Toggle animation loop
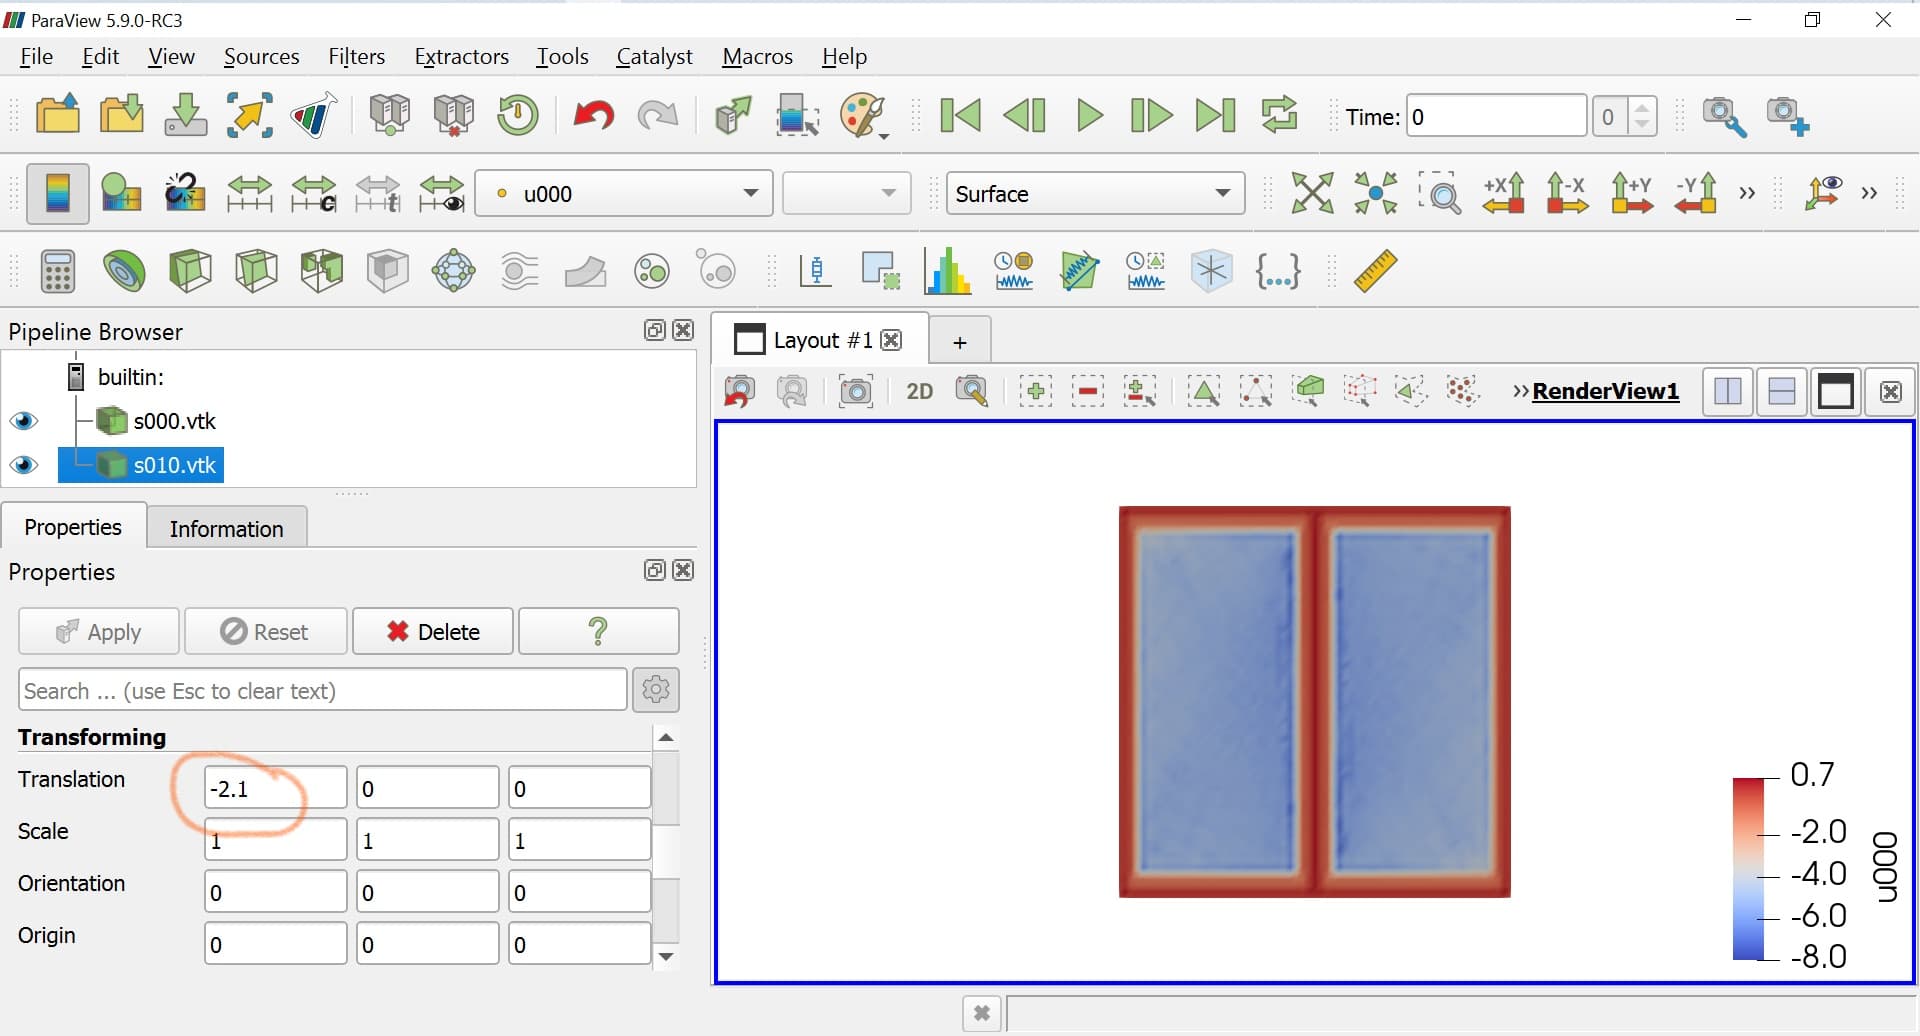 point(1279,116)
